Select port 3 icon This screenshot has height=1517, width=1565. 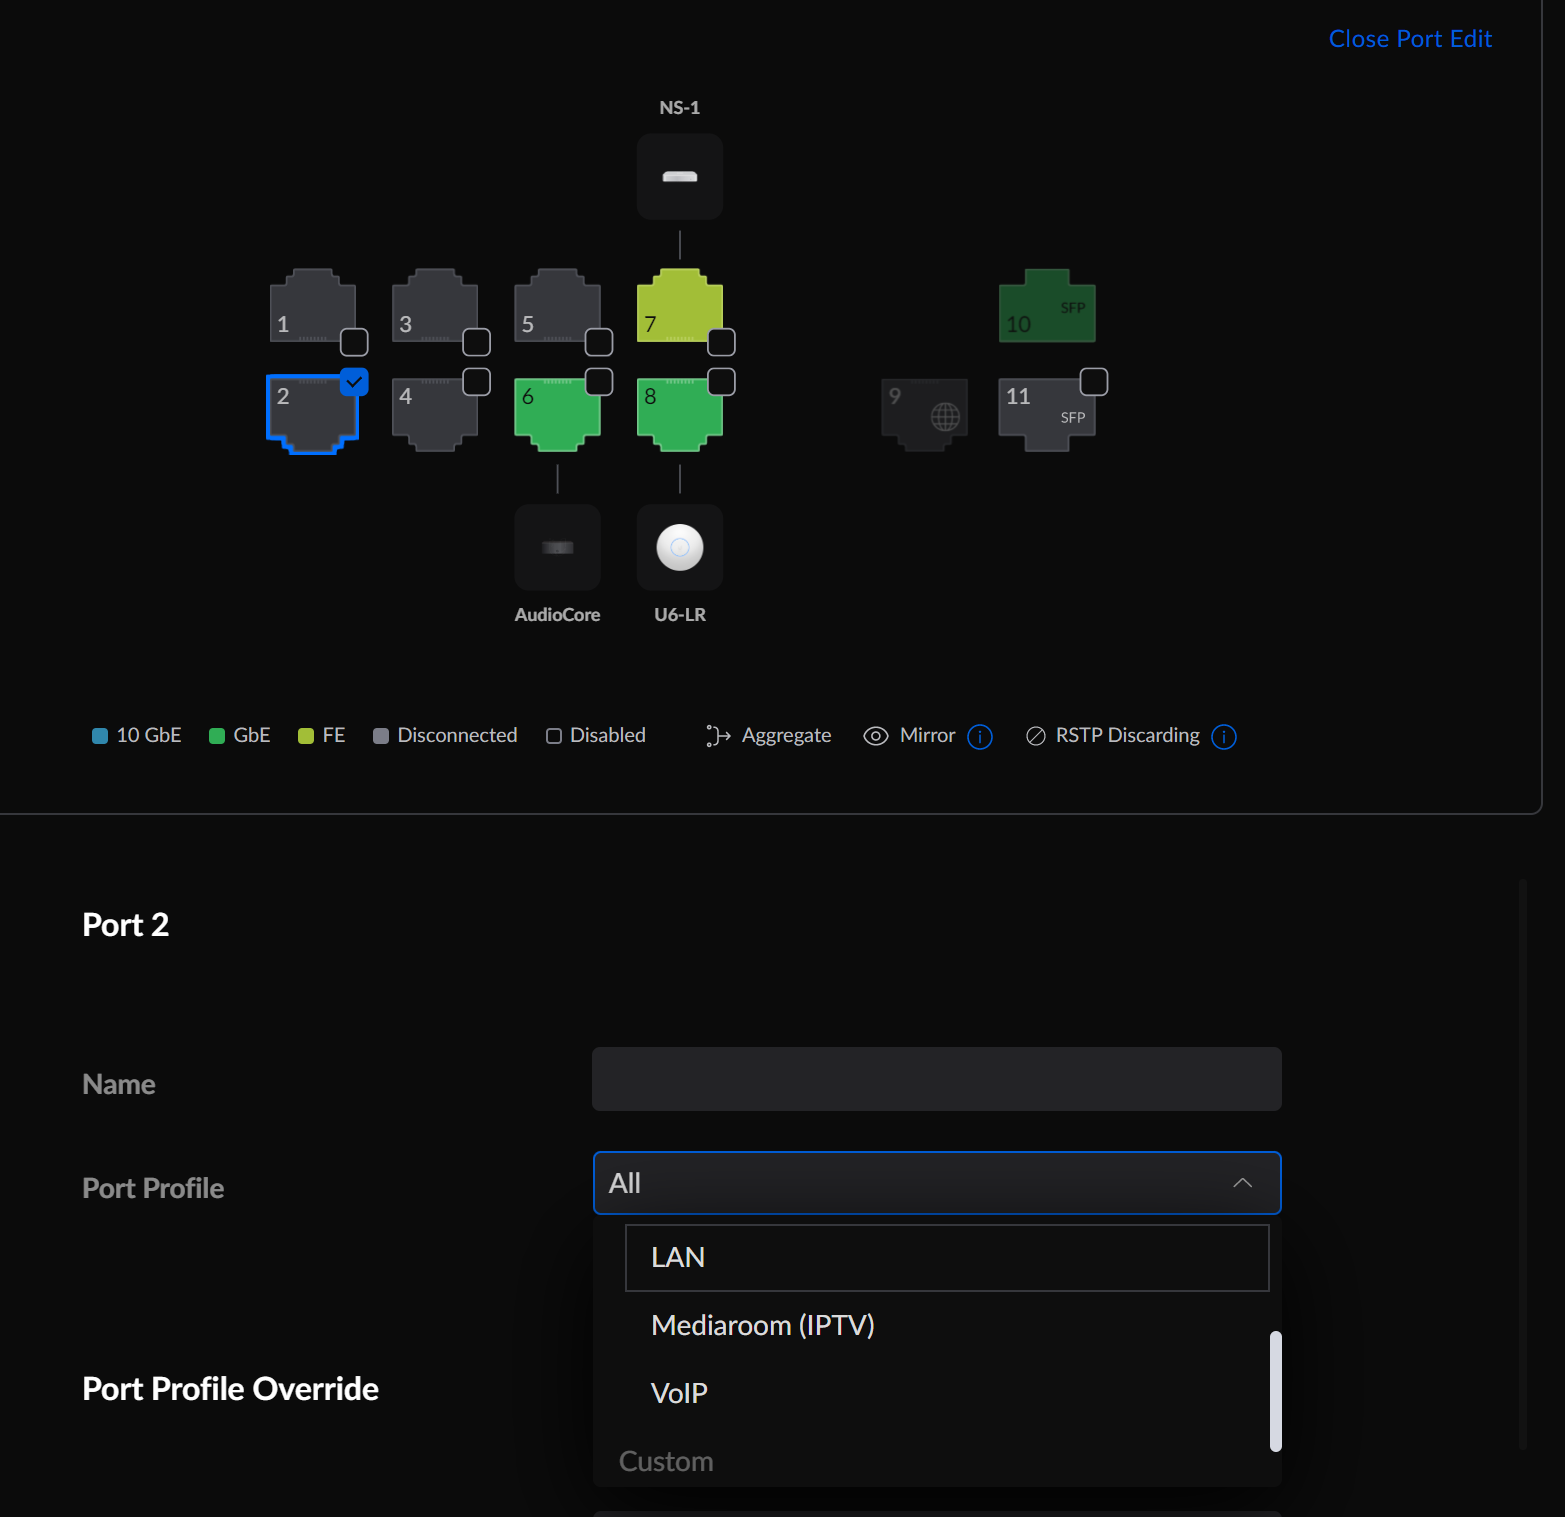(x=434, y=305)
